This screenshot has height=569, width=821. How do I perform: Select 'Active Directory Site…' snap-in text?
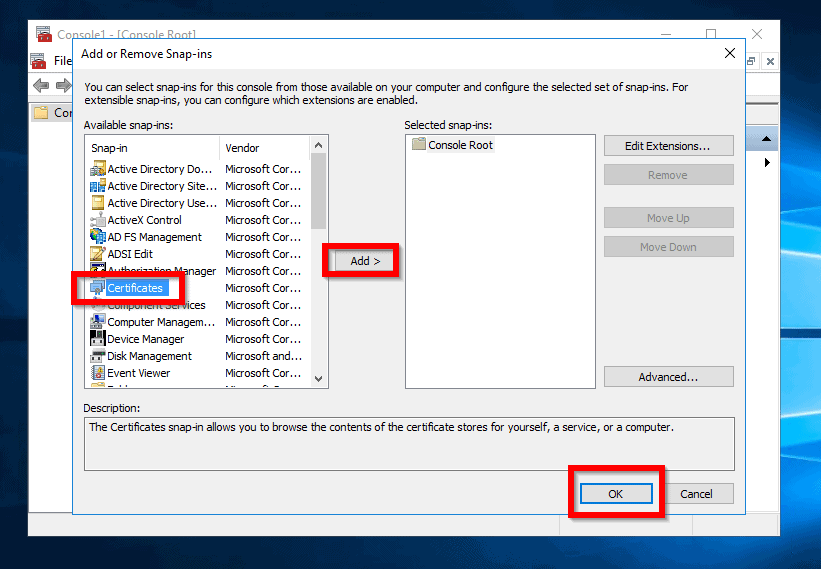[162, 186]
